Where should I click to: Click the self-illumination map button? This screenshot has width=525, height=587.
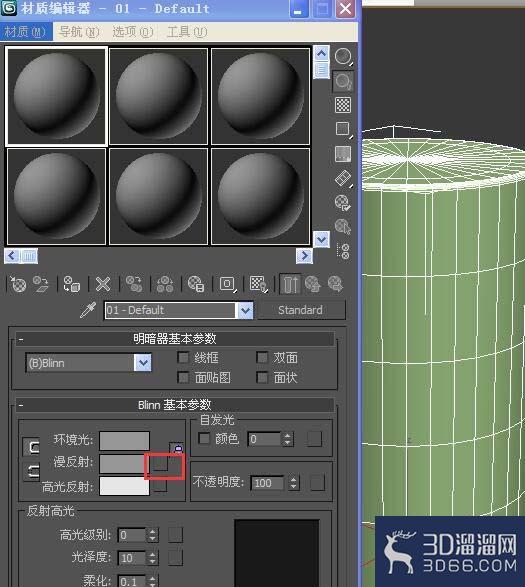[314, 439]
